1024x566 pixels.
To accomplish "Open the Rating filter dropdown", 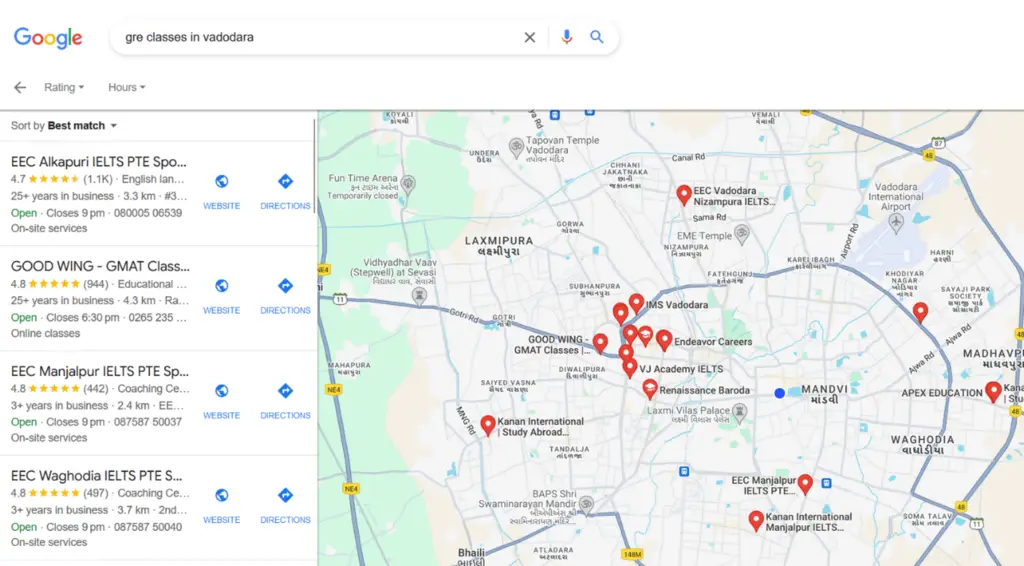I will click(64, 87).
